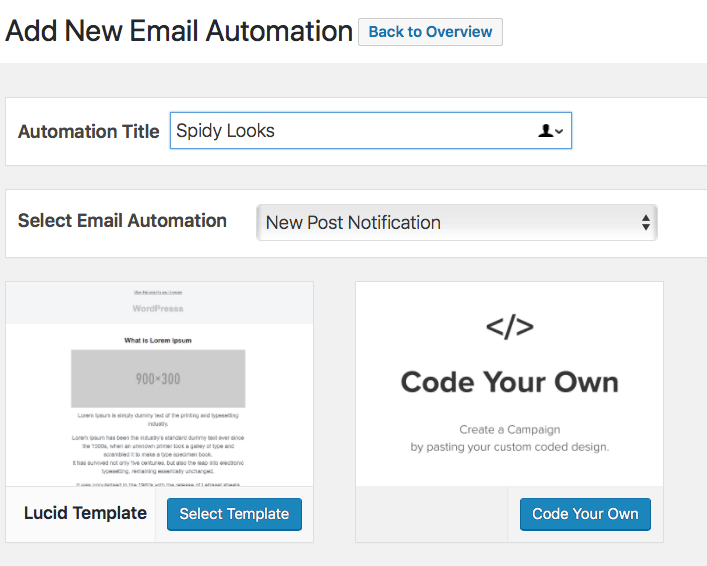Click the Create a Campaign description text
The height and width of the screenshot is (566, 707).
click(510, 438)
